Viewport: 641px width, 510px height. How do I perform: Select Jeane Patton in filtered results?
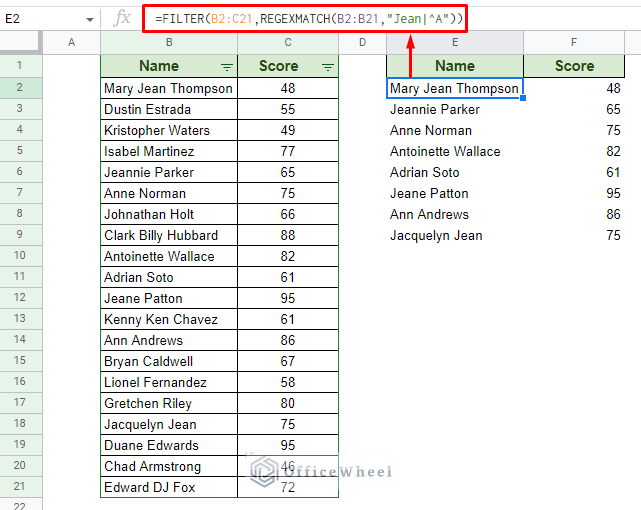click(455, 193)
